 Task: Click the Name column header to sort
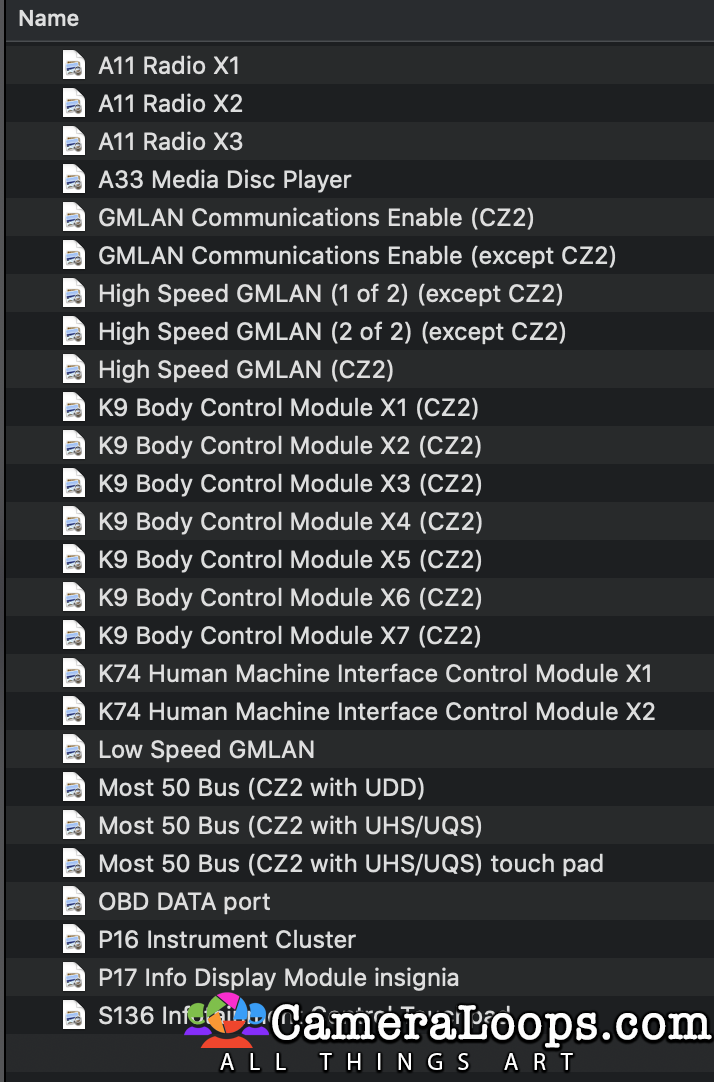48,18
